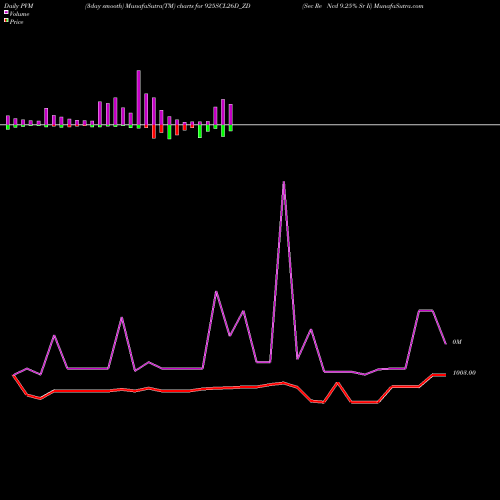Click the 'Daily PVM' title text
This screenshot has width=500, height=500.
point(19,6)
